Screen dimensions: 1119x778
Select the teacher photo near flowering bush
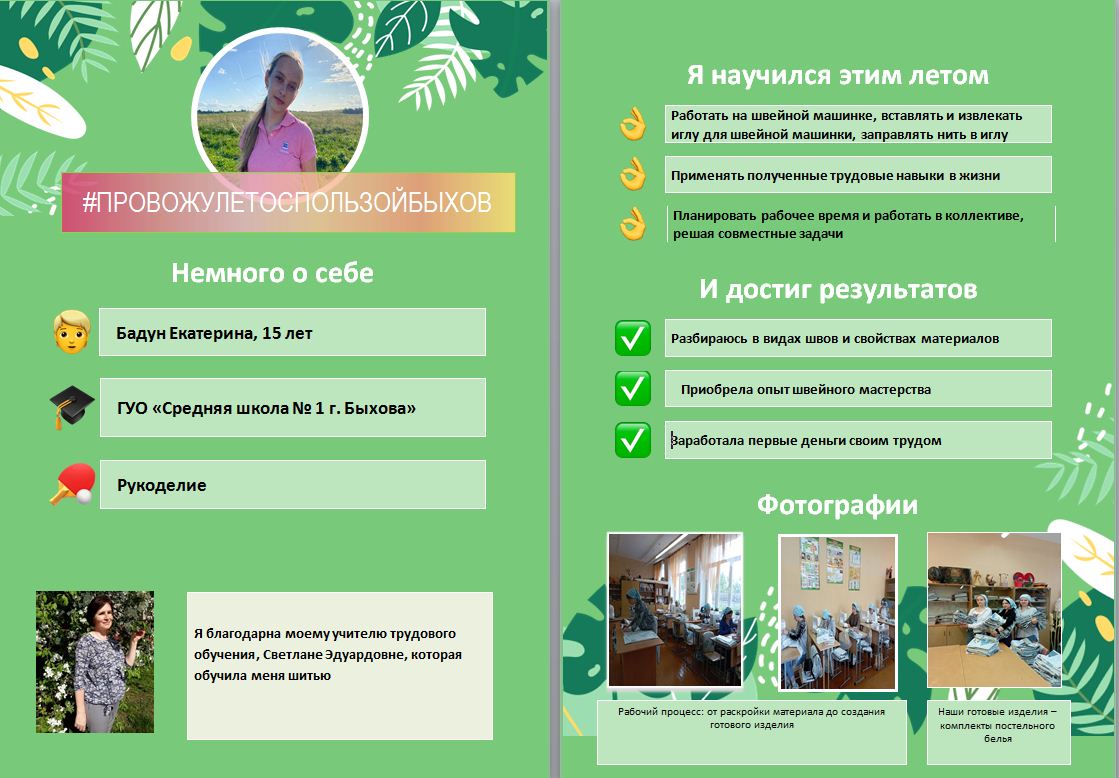[x=95, y=661]
